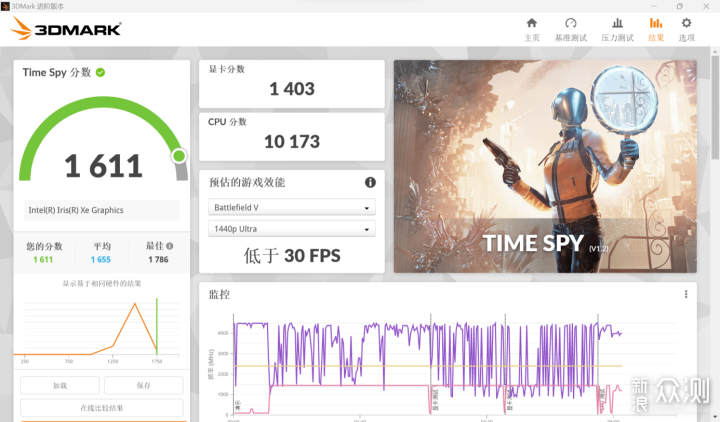This screenshot has width=720, height=422.
Task: Open the Benchmark tests tab
Action: coord(571,29)
